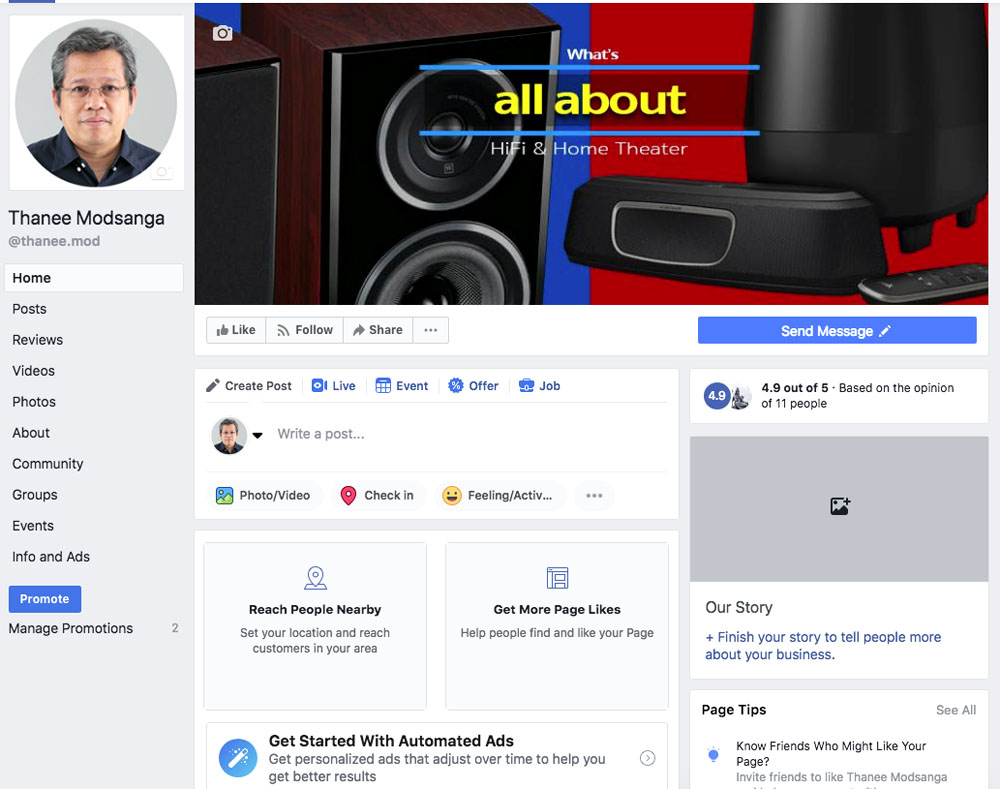Toggle Follow for this page
This screenshot has height=789, width=1000.
[x=304, y=330]
